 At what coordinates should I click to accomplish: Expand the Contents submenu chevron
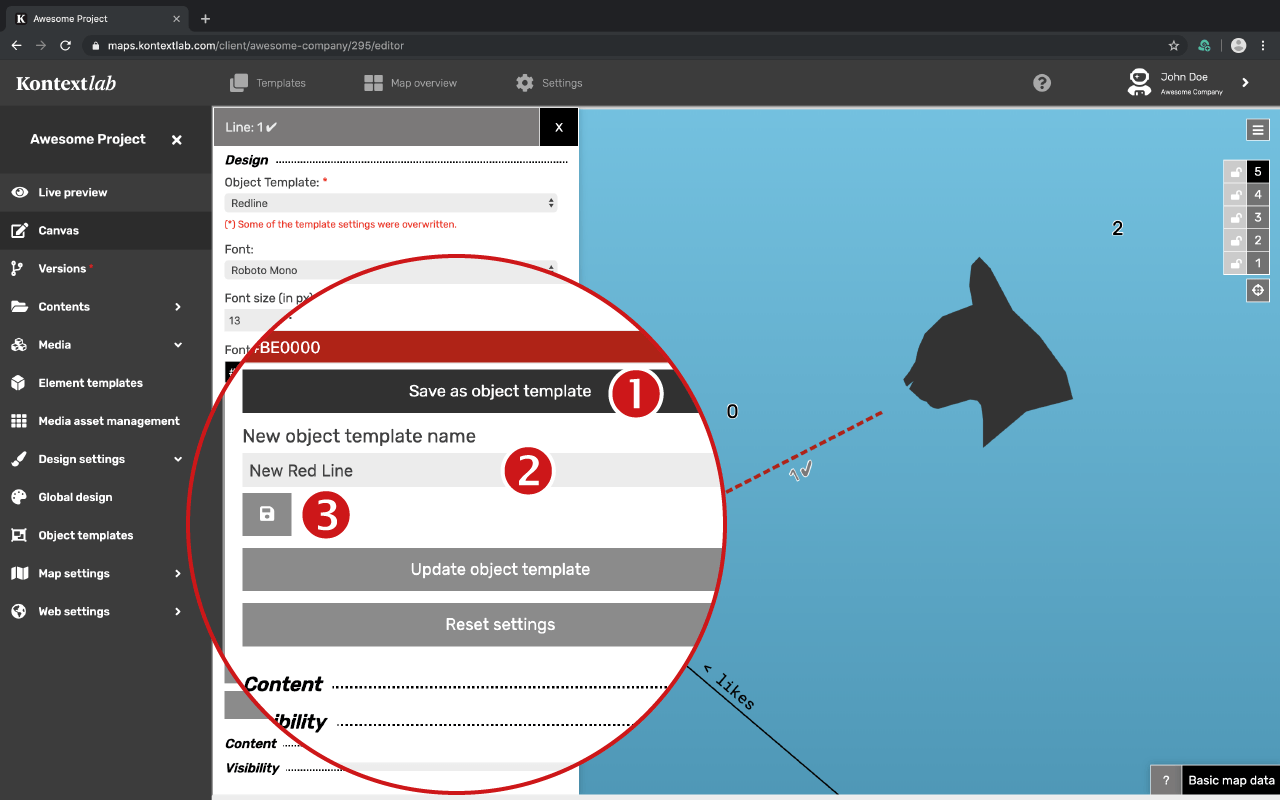tap(178, 307)
